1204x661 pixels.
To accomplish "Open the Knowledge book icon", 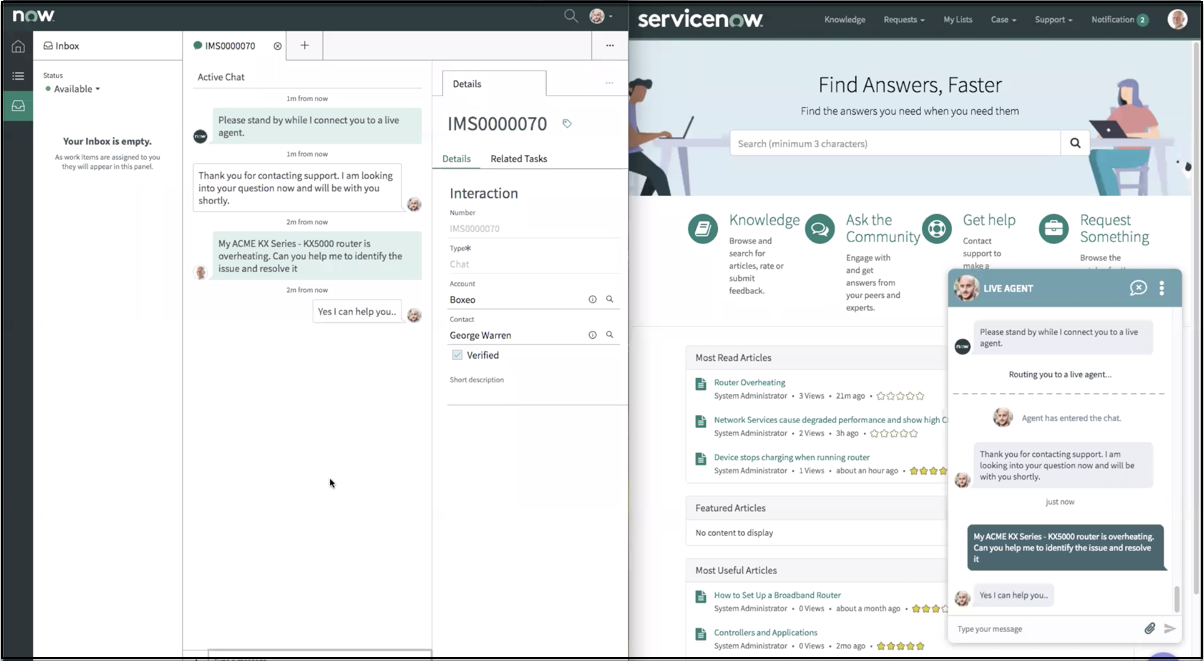I will (x=703, y=228).
